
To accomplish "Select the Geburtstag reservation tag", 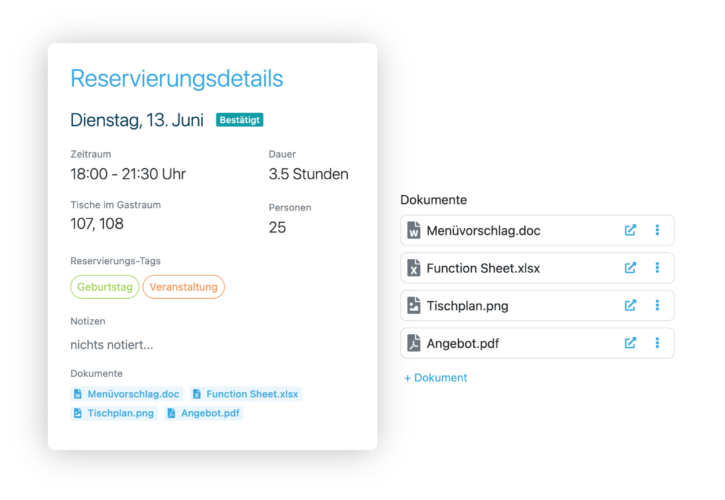I will tap(104, 287).
